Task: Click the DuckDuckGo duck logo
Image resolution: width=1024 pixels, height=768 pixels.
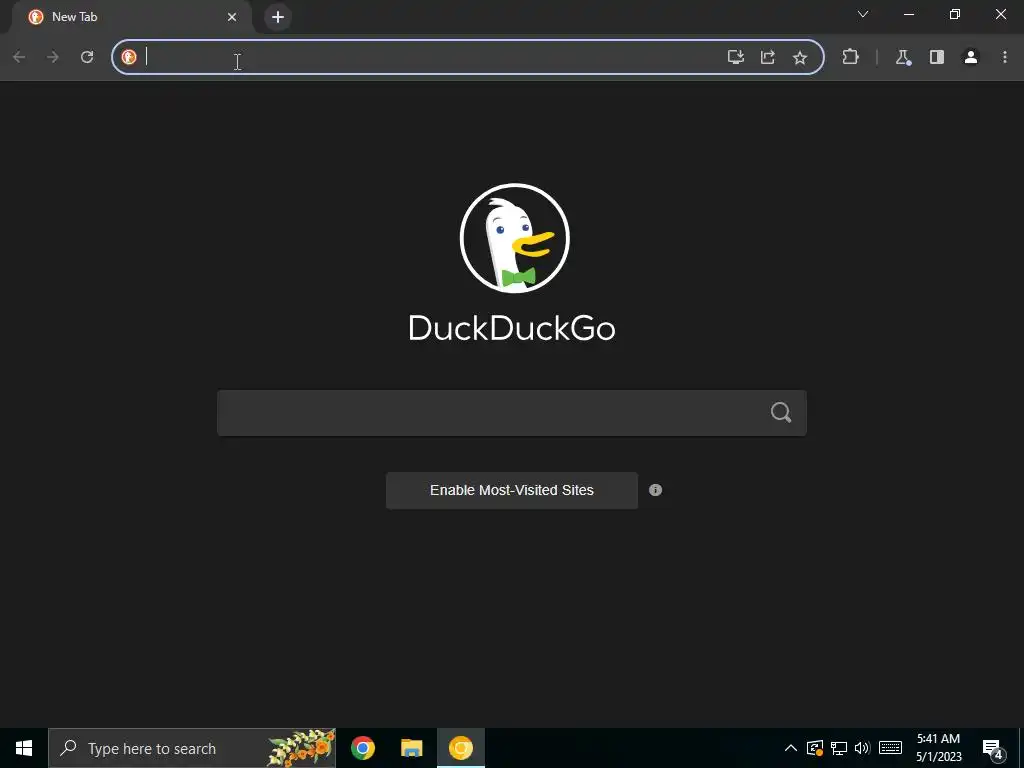Action: coord(515,238)
